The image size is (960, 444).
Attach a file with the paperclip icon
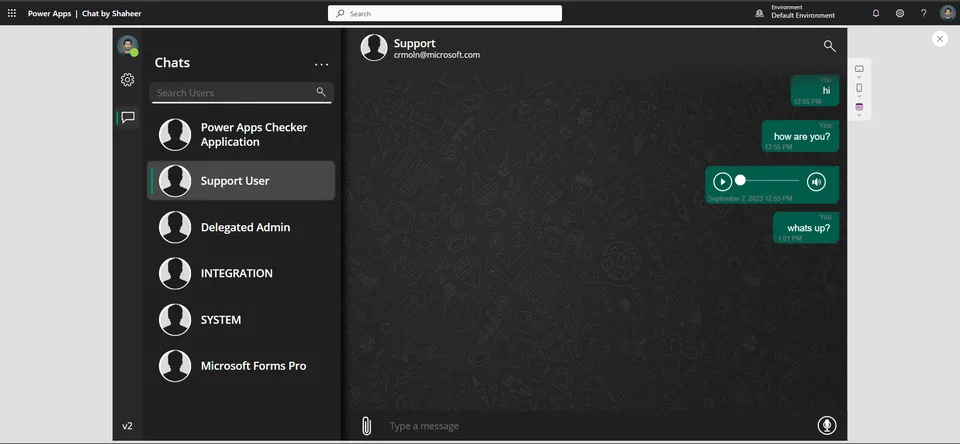366,426
